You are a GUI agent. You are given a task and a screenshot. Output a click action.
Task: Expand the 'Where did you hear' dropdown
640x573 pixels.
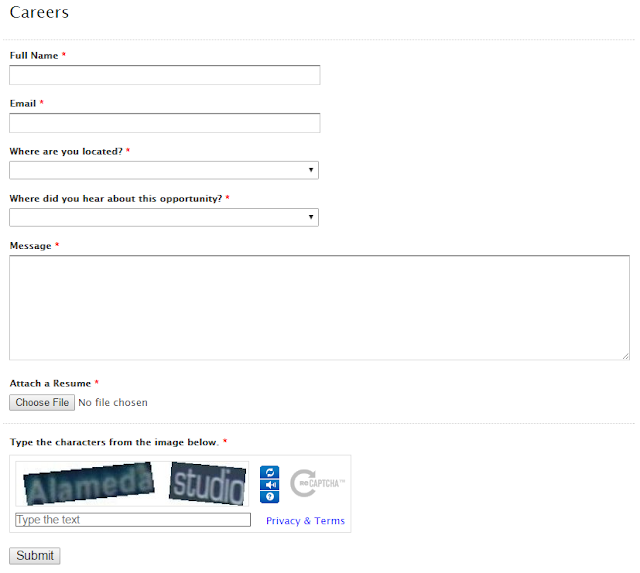click(164, 217)
